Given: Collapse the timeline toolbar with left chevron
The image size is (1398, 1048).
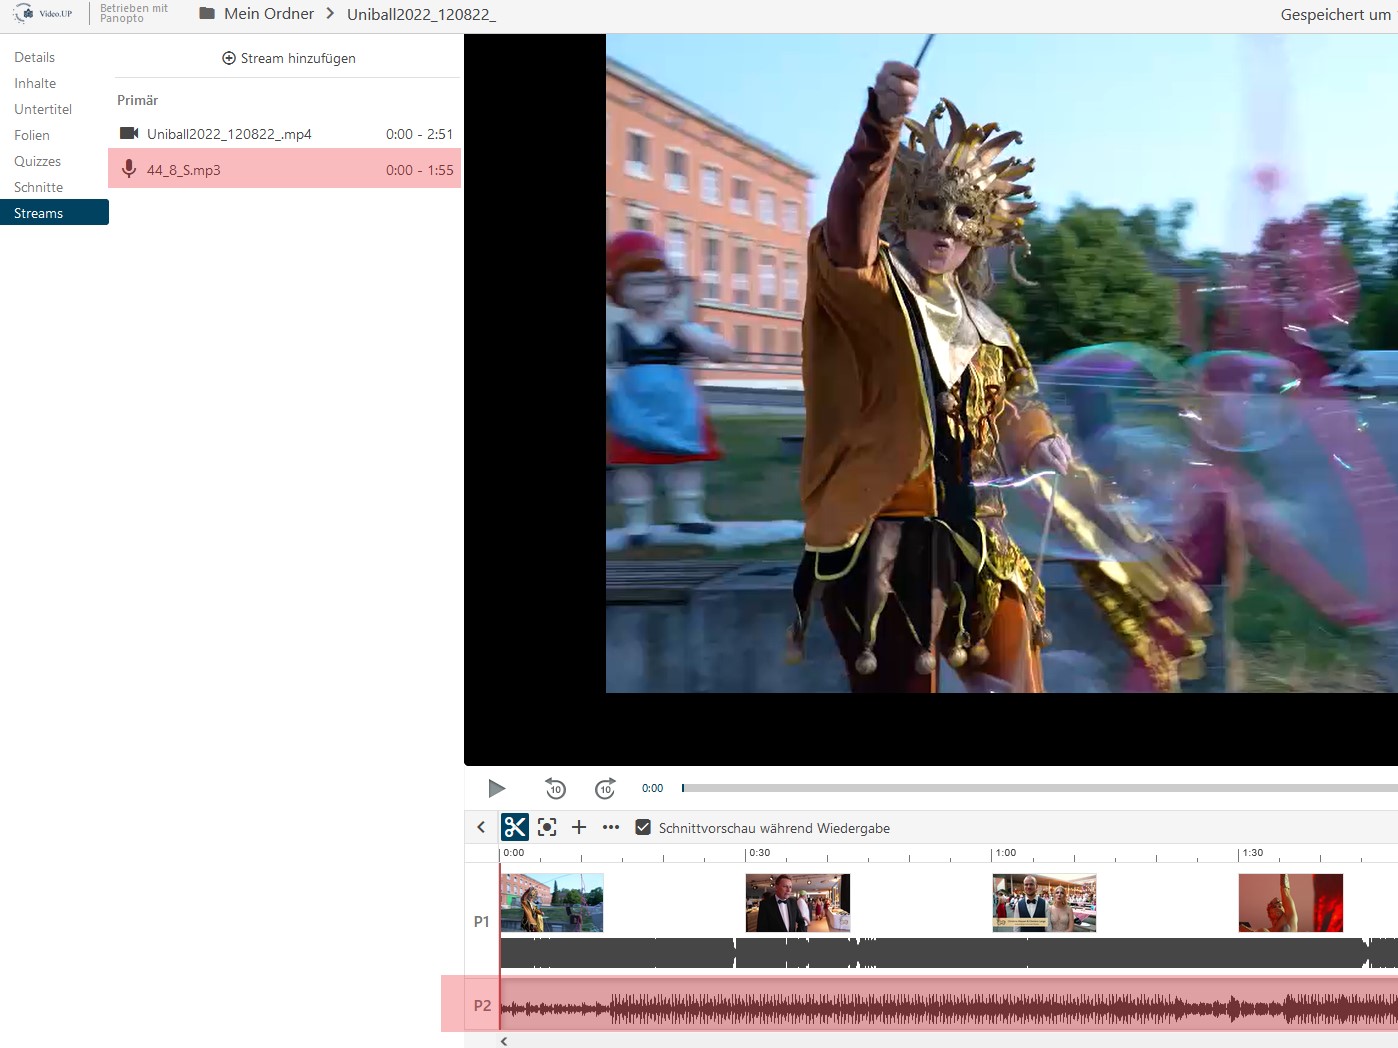Looking at the screenshot, I should 481,827.
